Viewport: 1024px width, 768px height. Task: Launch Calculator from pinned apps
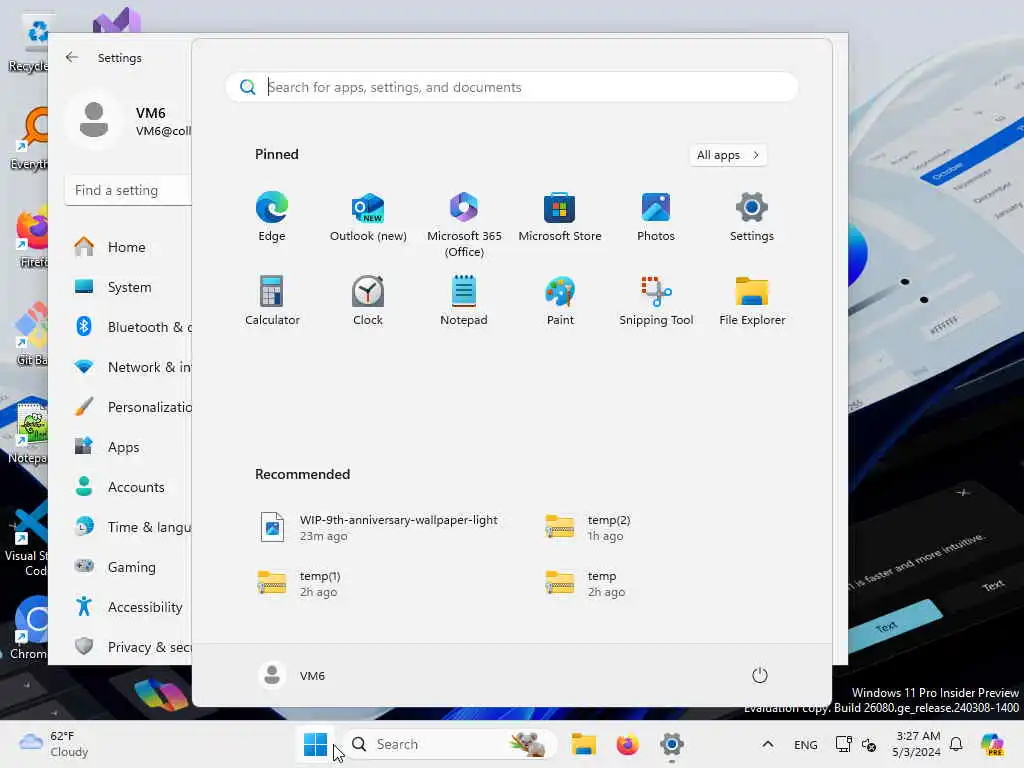coord(272,300)
